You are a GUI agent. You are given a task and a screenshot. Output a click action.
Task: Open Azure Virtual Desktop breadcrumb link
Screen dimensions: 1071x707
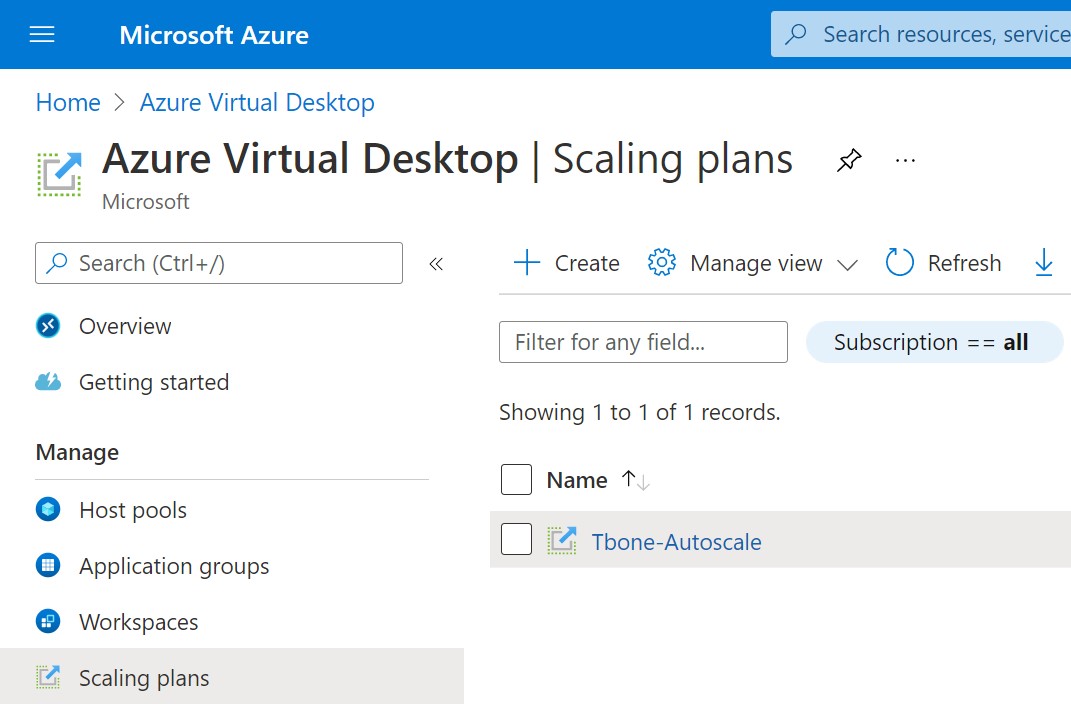pyautogui.click(x=258, y=102)
